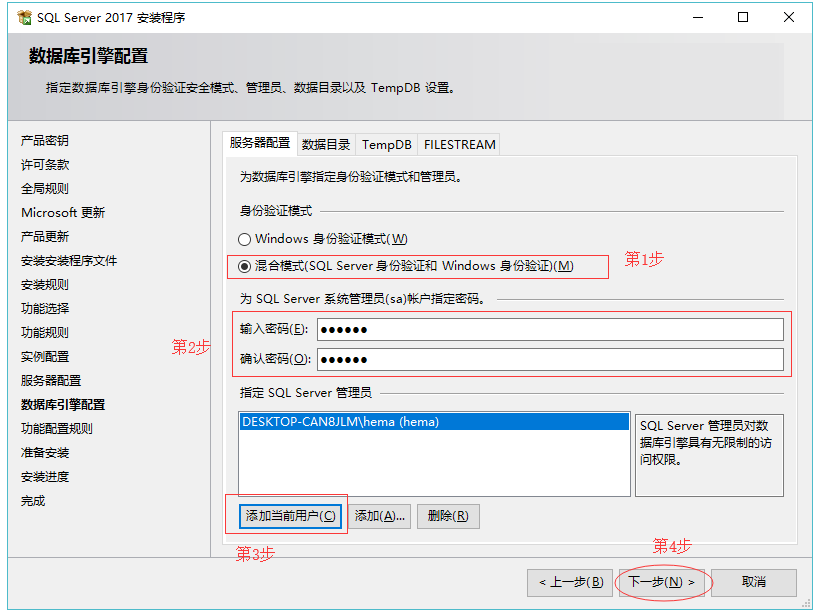This screenshot has height=615, width=820.
Task: Proceed with 下一步(N) button
Action: [x=662, y=583]
